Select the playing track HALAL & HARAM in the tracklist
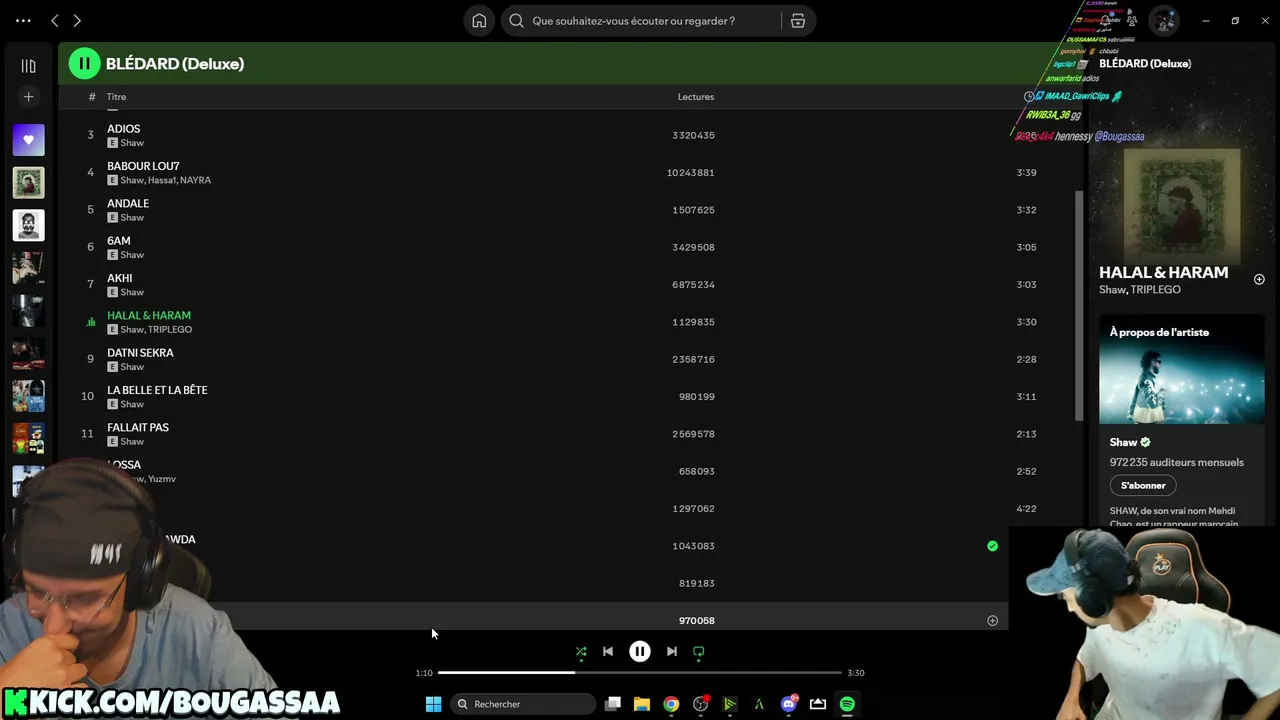 (x=149, y=315)
